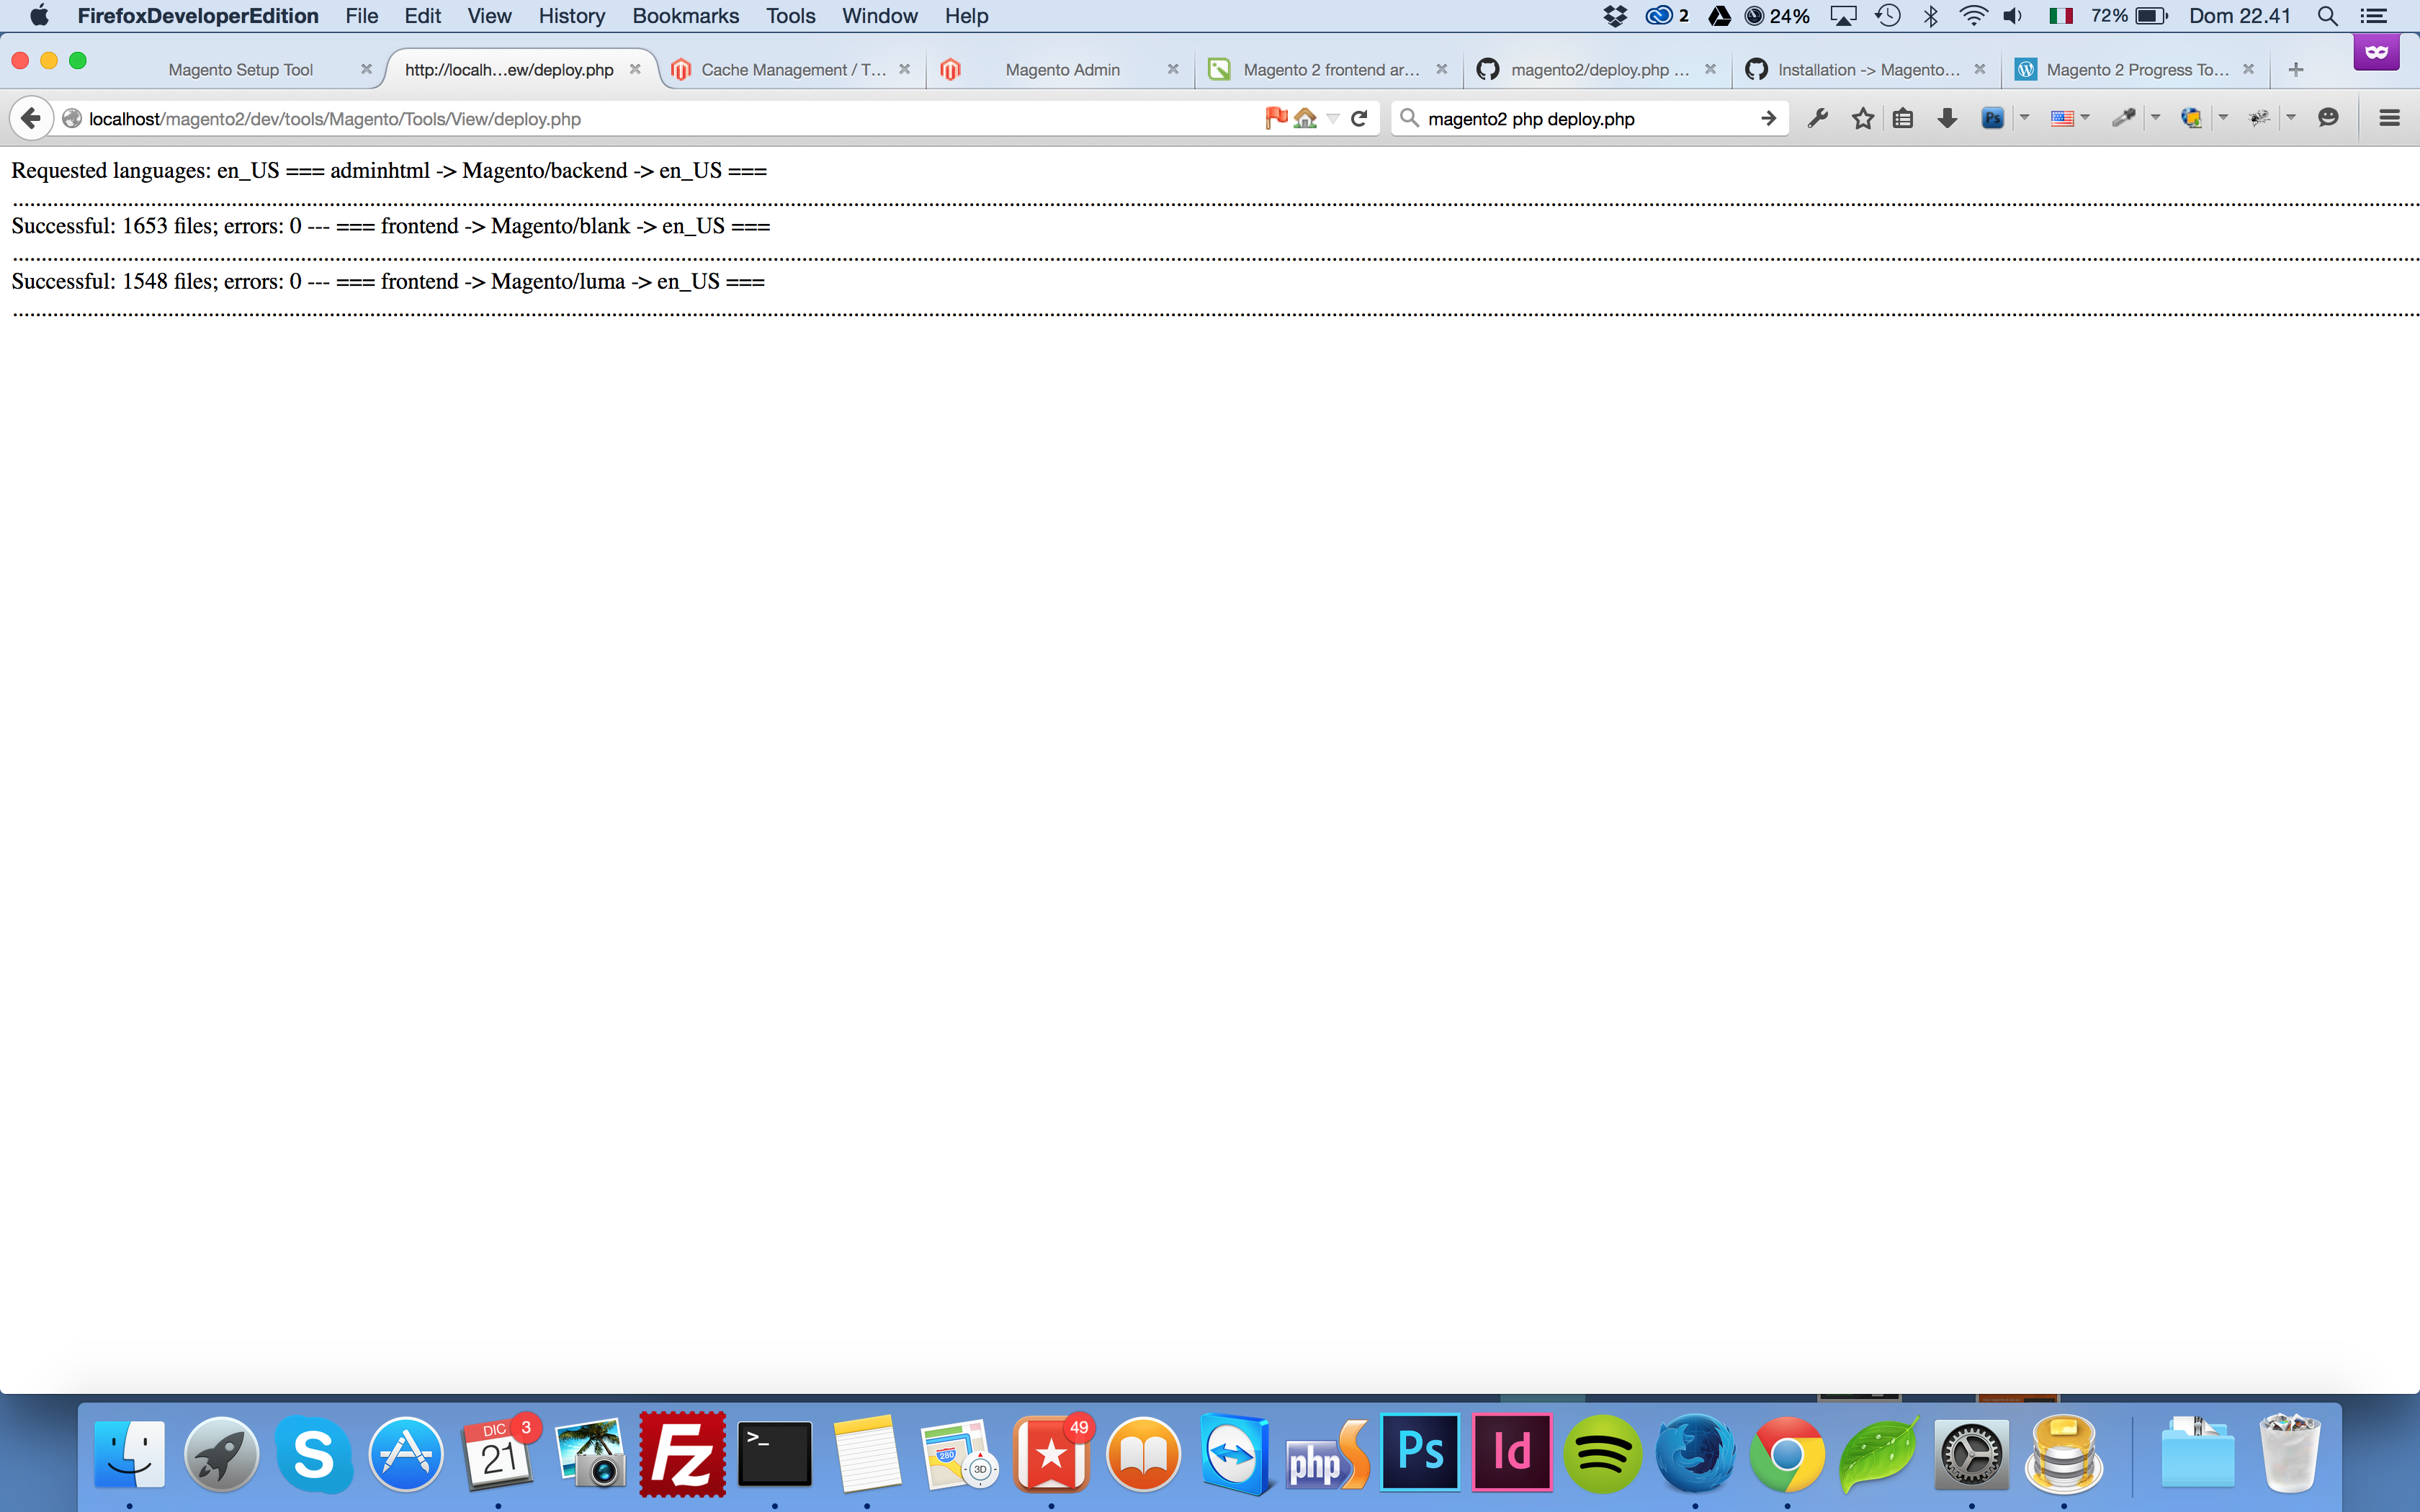Expand the US flag dropdown arrow
The image size is (2420, 1512).
[x=2086, y=118]
